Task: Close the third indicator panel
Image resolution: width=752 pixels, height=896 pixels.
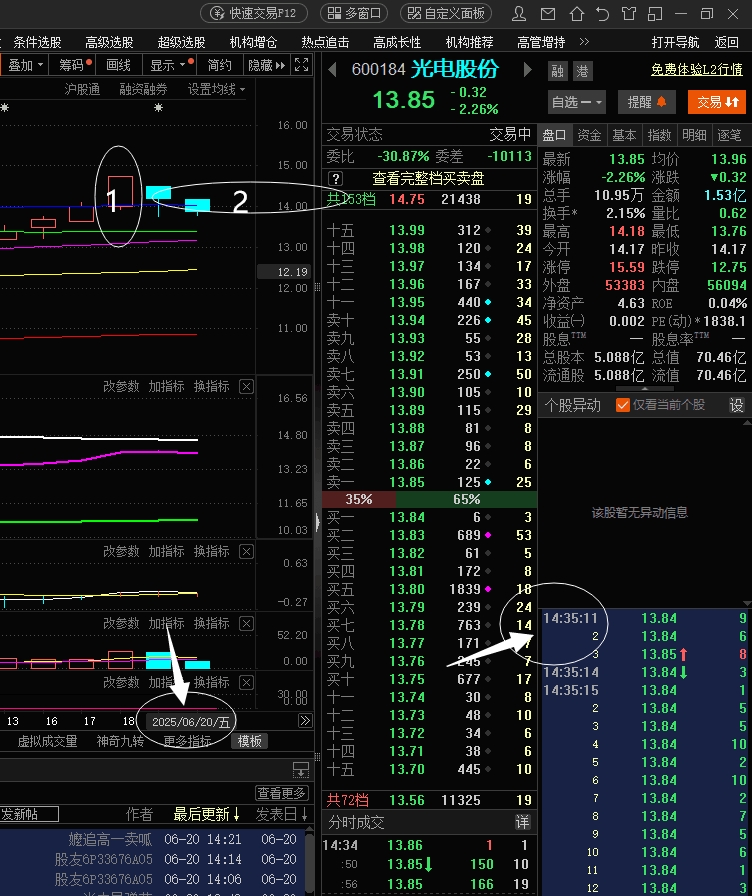Action: pyautogui.click(x=246, y=623)
